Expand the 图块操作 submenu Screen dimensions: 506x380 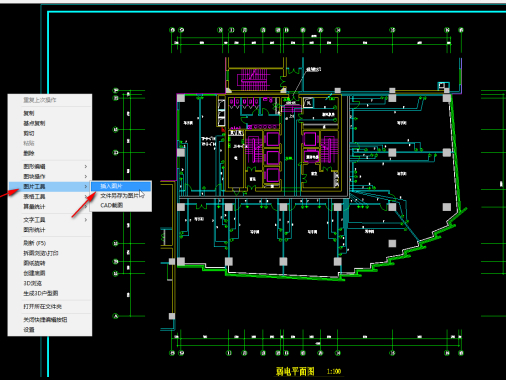pyautogui.click(x=50, y=176)
